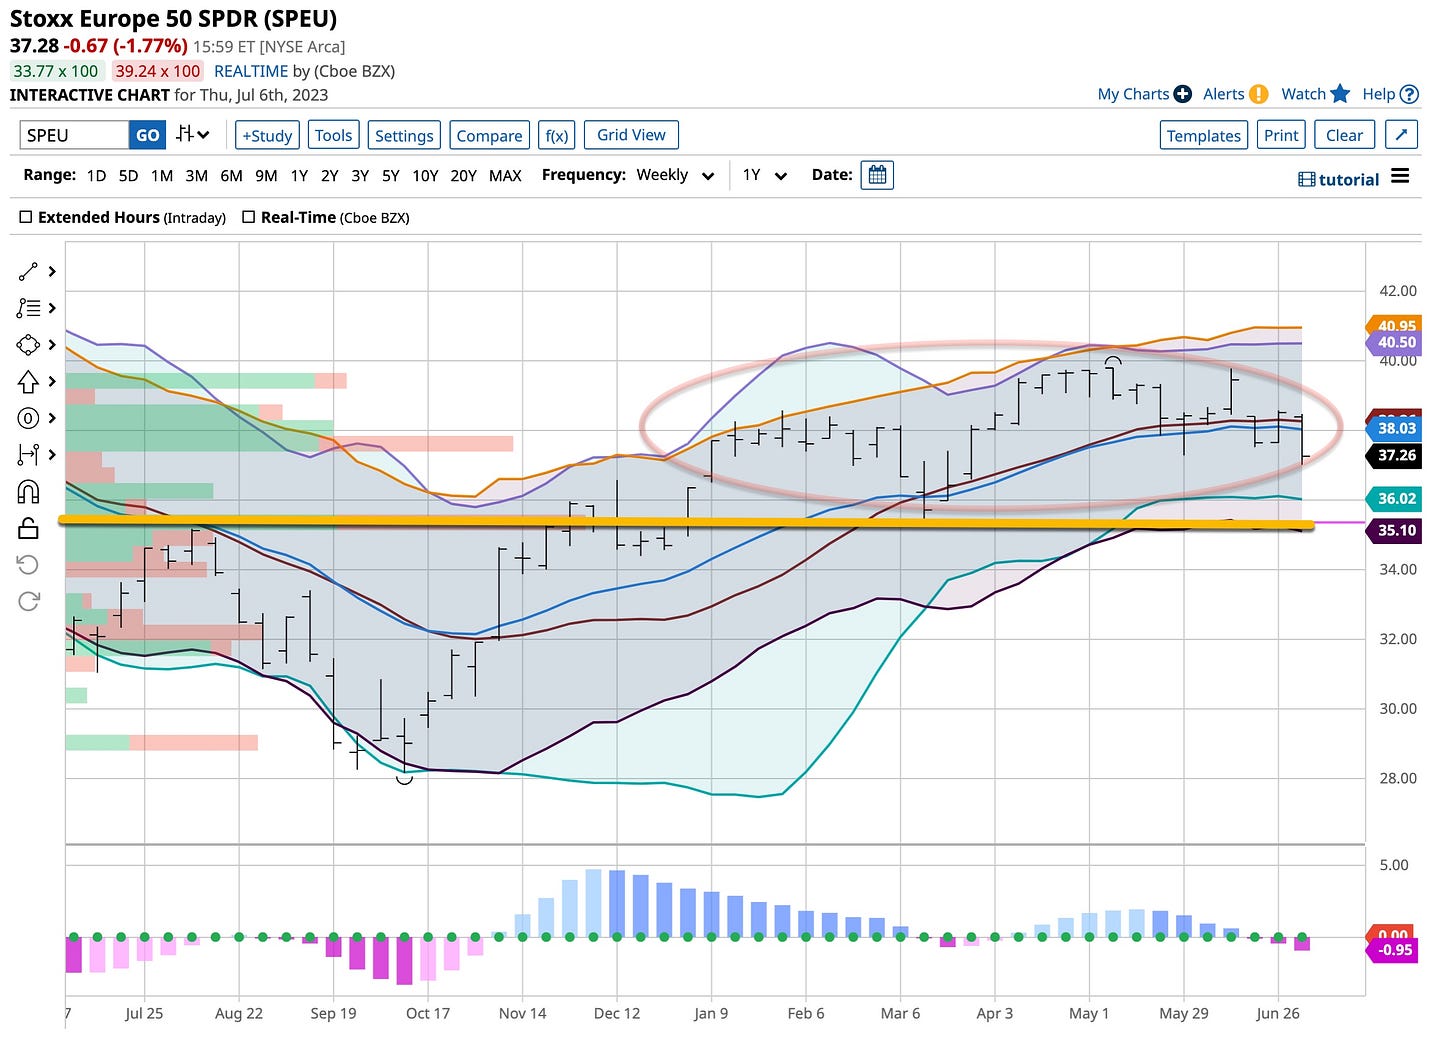This screenshot has width=1456, height=1049.
Task: Set range to 6M
Action: click(x=231, y=175)
